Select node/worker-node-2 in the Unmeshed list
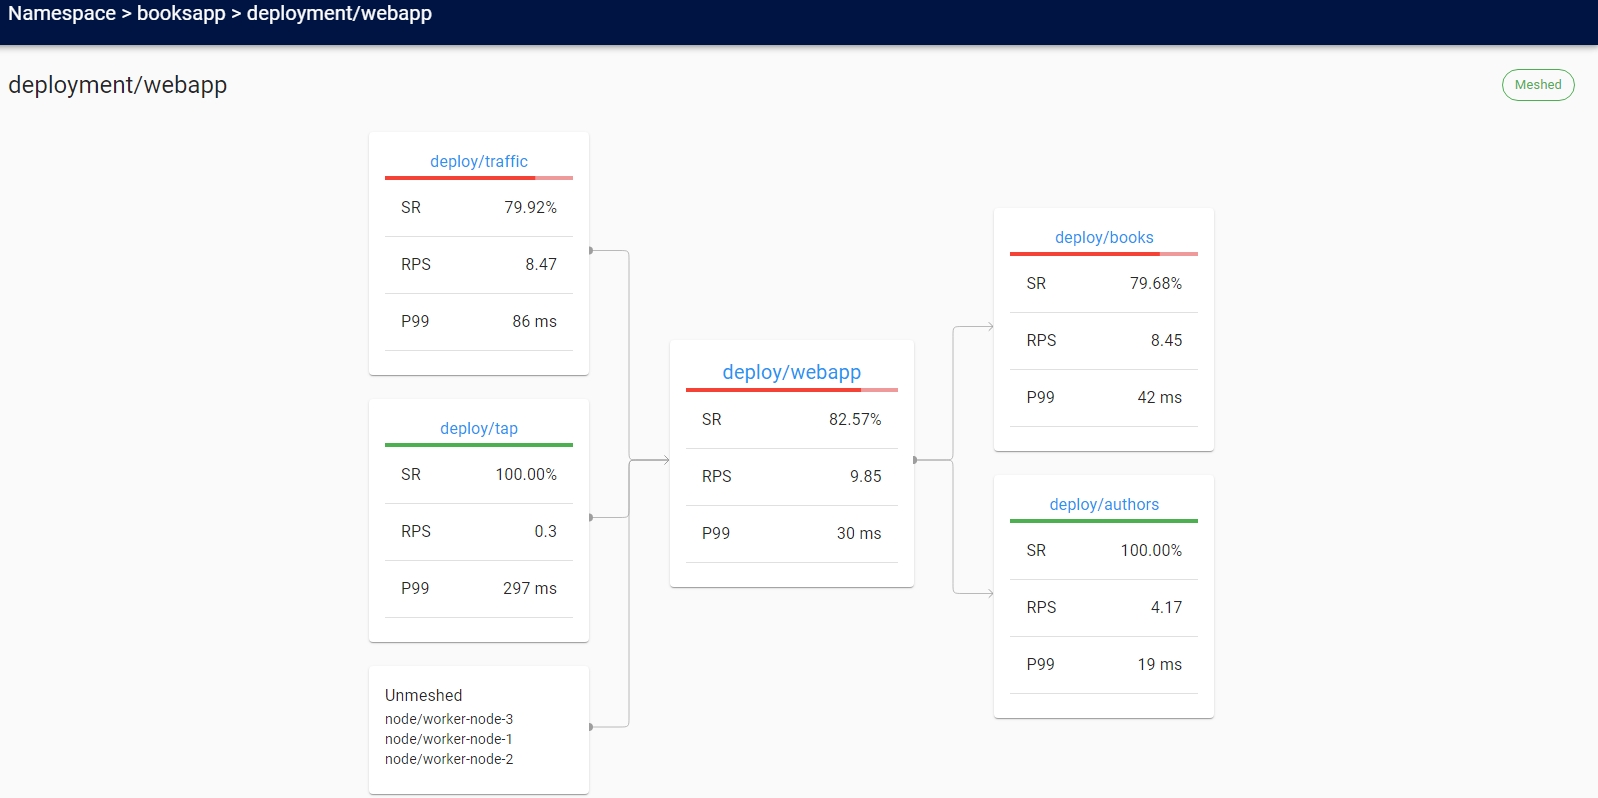This screenshot has height=798, width=1598. (x=448, y=759)
